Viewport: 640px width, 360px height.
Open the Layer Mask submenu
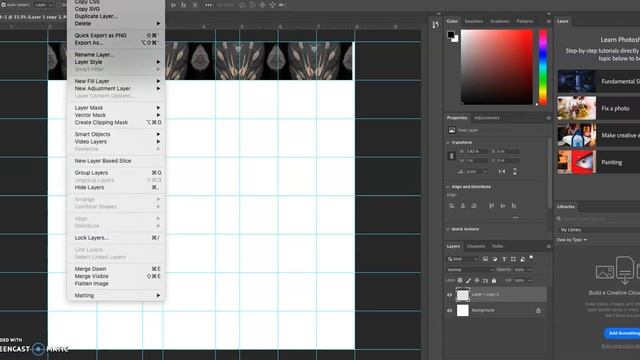coord(116,107)
